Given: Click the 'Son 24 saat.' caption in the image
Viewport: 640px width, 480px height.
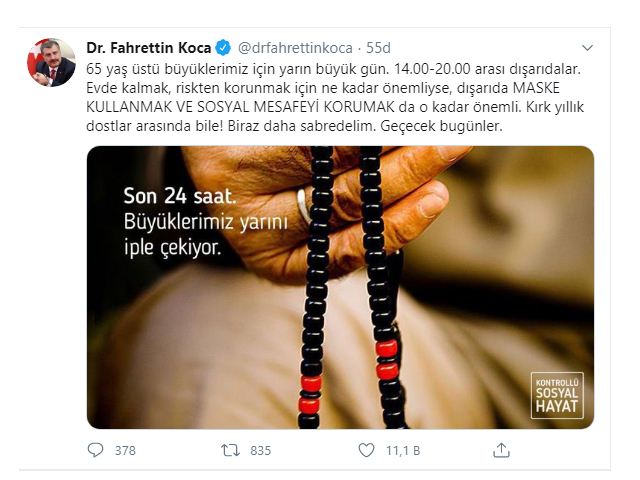Looking at the screenshot, I should click(180, 196).
